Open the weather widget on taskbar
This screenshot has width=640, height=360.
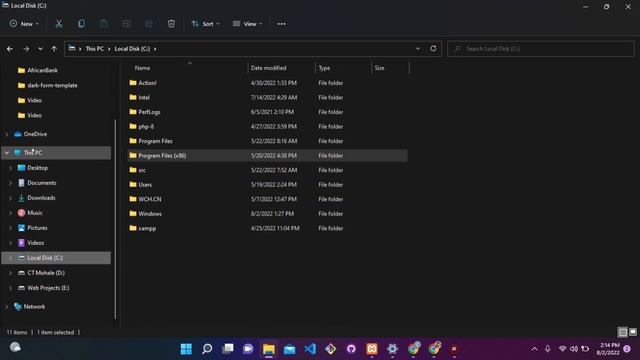point(16,347)
